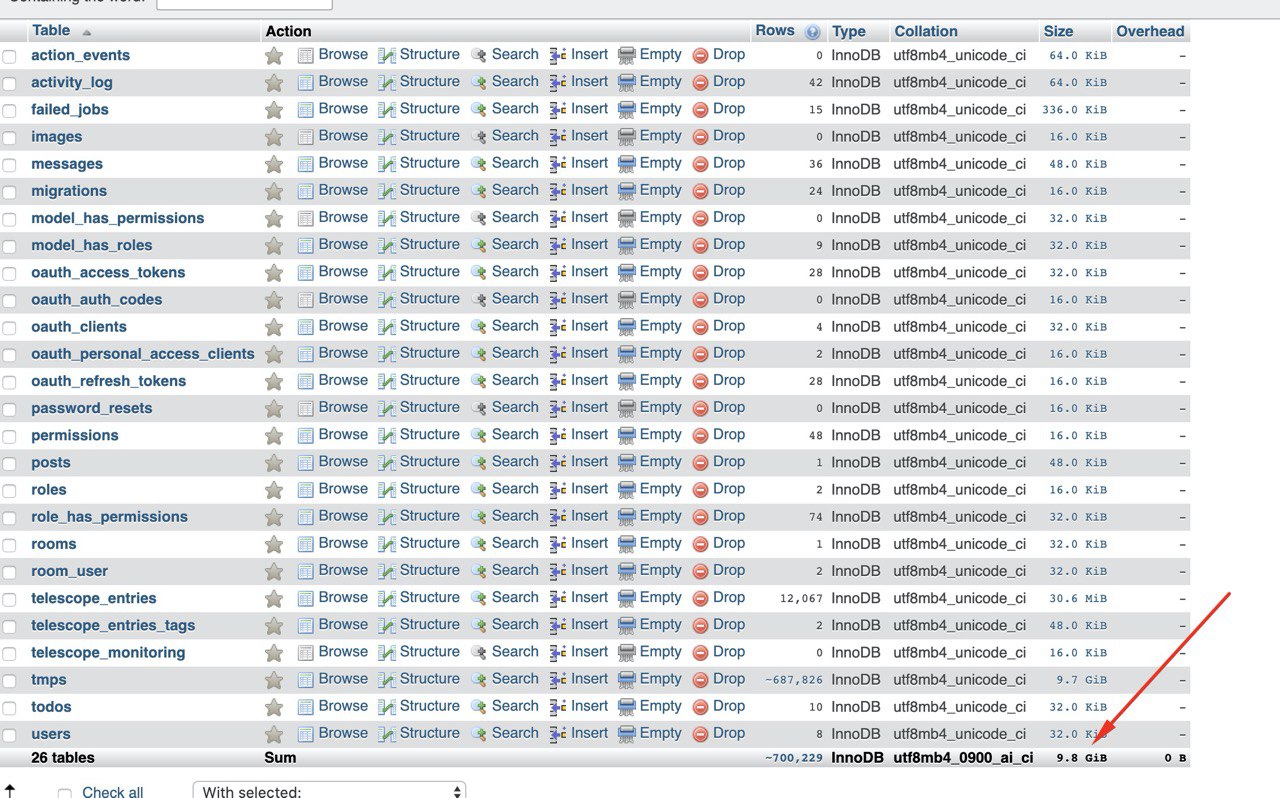Click Insert icon in roles row

point(559,490)
